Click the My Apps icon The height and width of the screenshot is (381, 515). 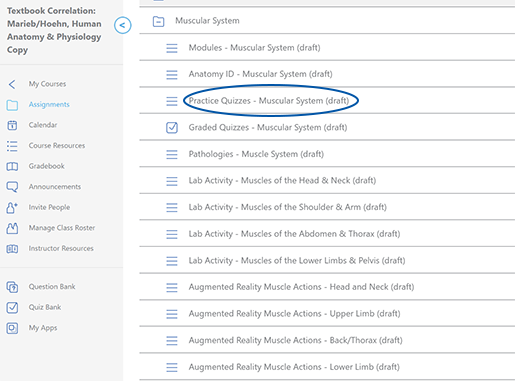pos(12,328)
